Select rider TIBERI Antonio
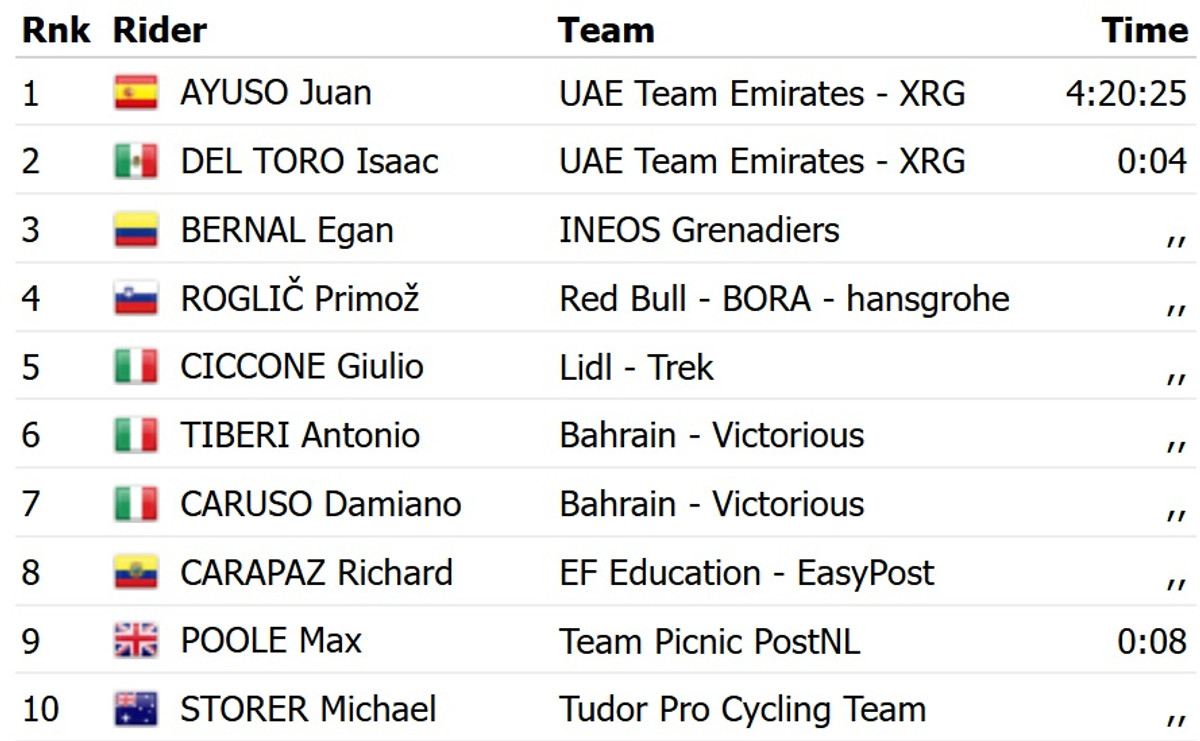Viewport: 1200px width, 741px height. (299, 435)
